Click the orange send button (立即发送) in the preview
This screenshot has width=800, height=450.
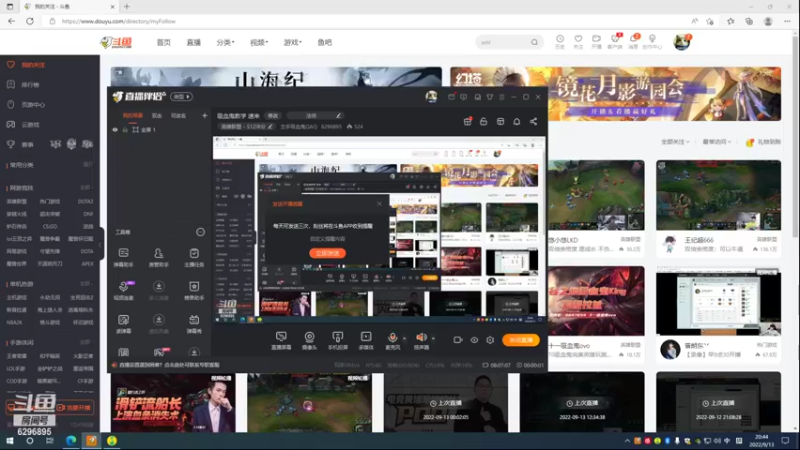pyautogui.click(x=327, y=253)
